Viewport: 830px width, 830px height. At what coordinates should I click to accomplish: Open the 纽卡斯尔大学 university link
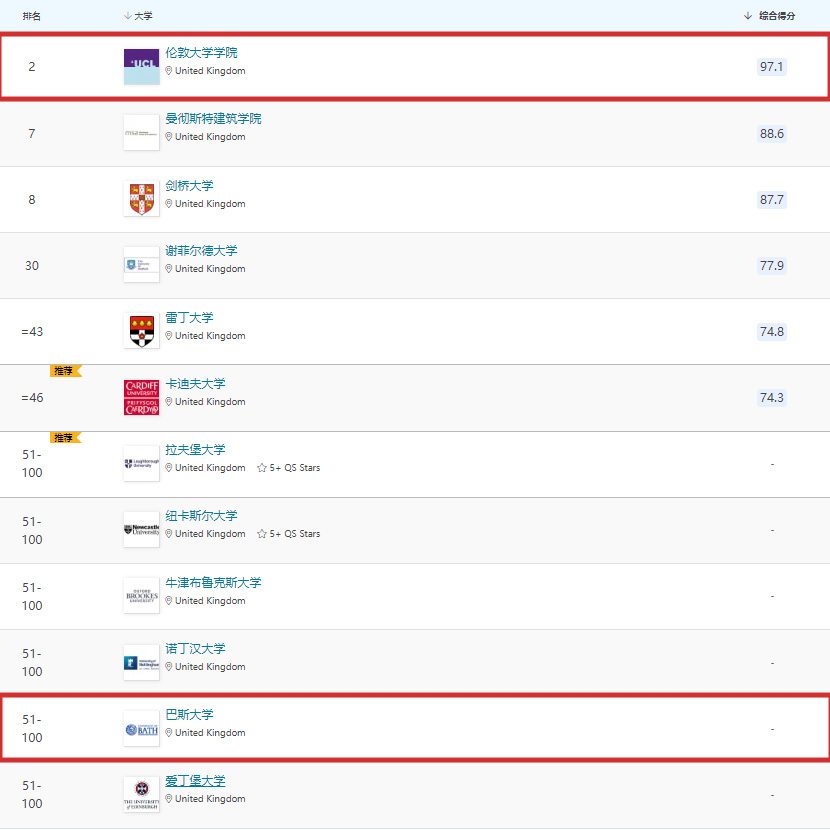tap(201, 516)
